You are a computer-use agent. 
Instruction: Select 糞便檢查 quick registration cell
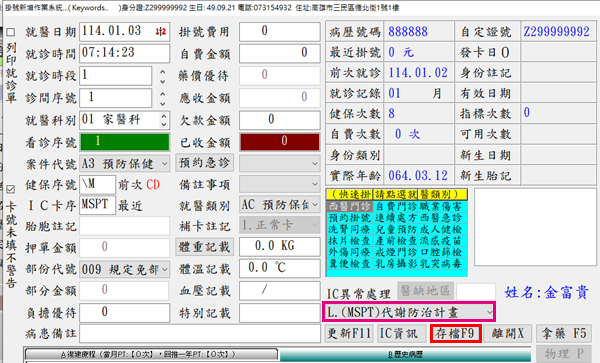pyautogui.click(x=350, y=264)
